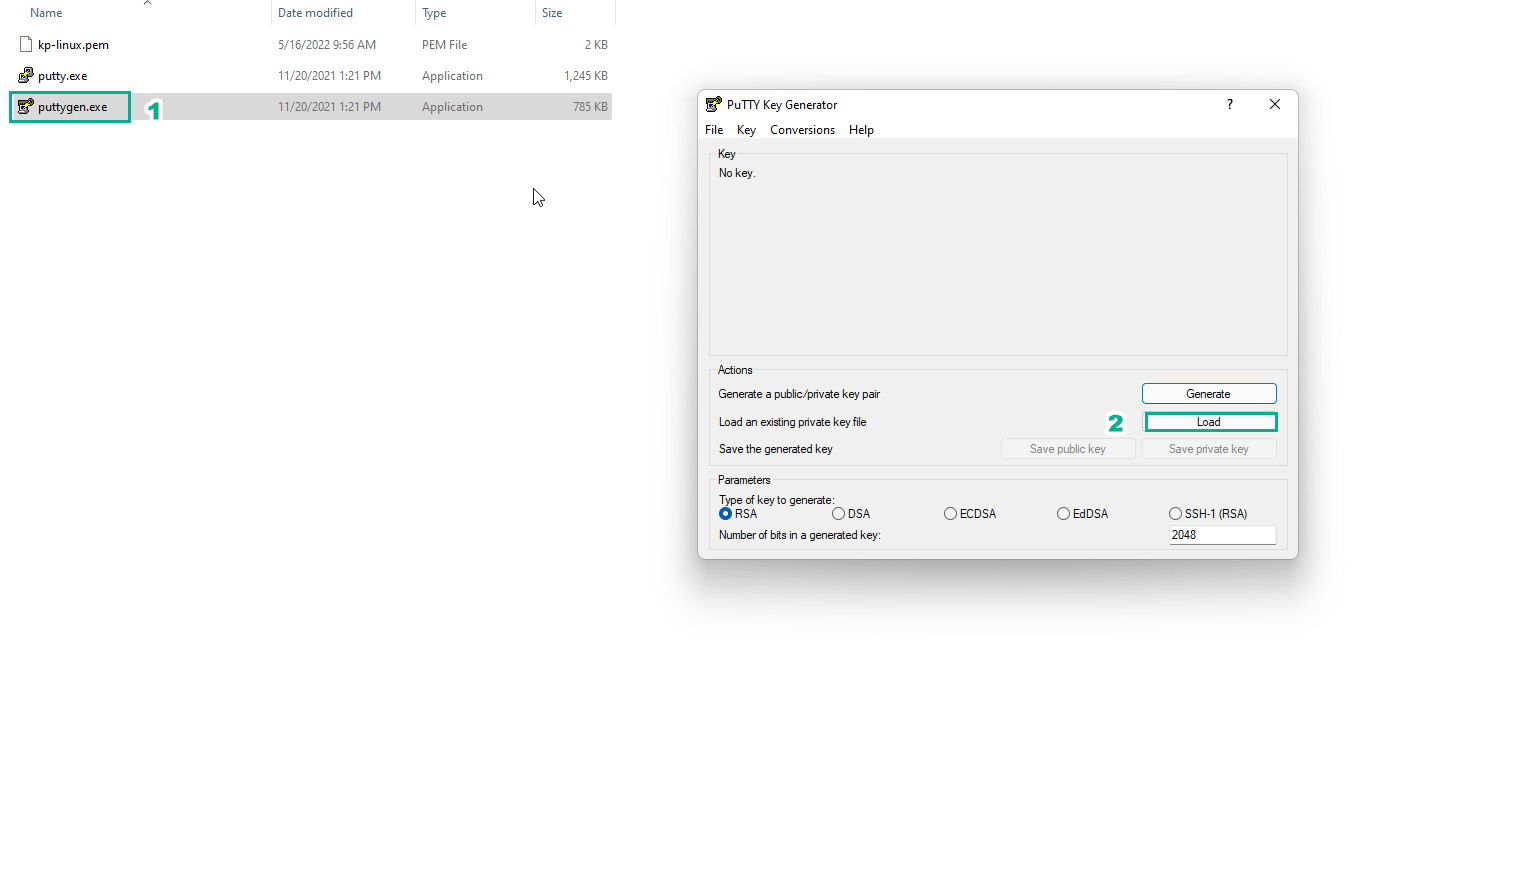Open the Conversions menu
The width and height of the screenshot is (1524, 877).
point(802,130)
